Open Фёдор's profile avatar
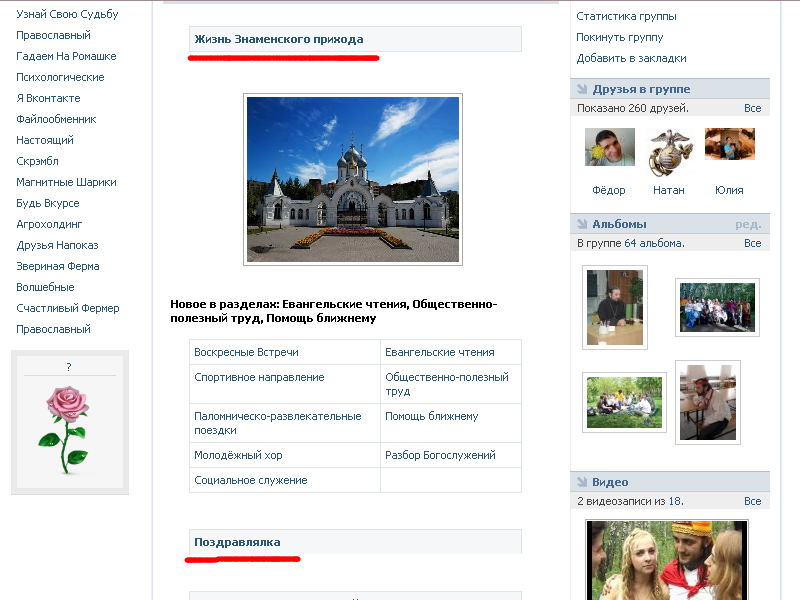The width and height of the screenshot is (800, 600). tap(609, 148)
